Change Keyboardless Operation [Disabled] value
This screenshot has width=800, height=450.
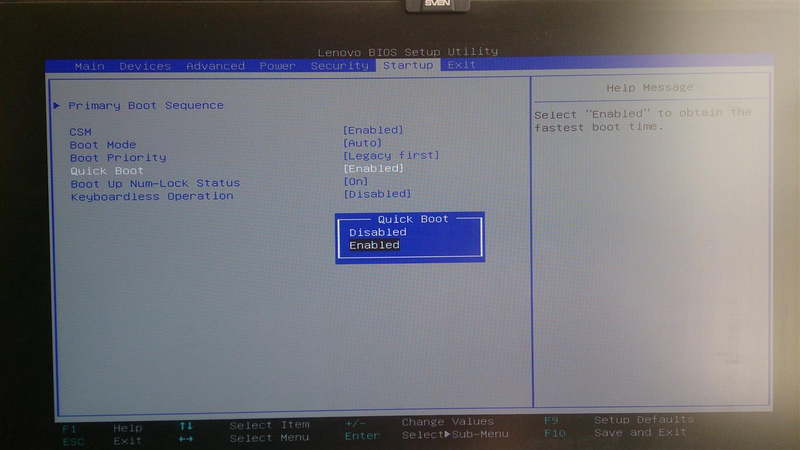pyautogui.click(x=377, y=194)
